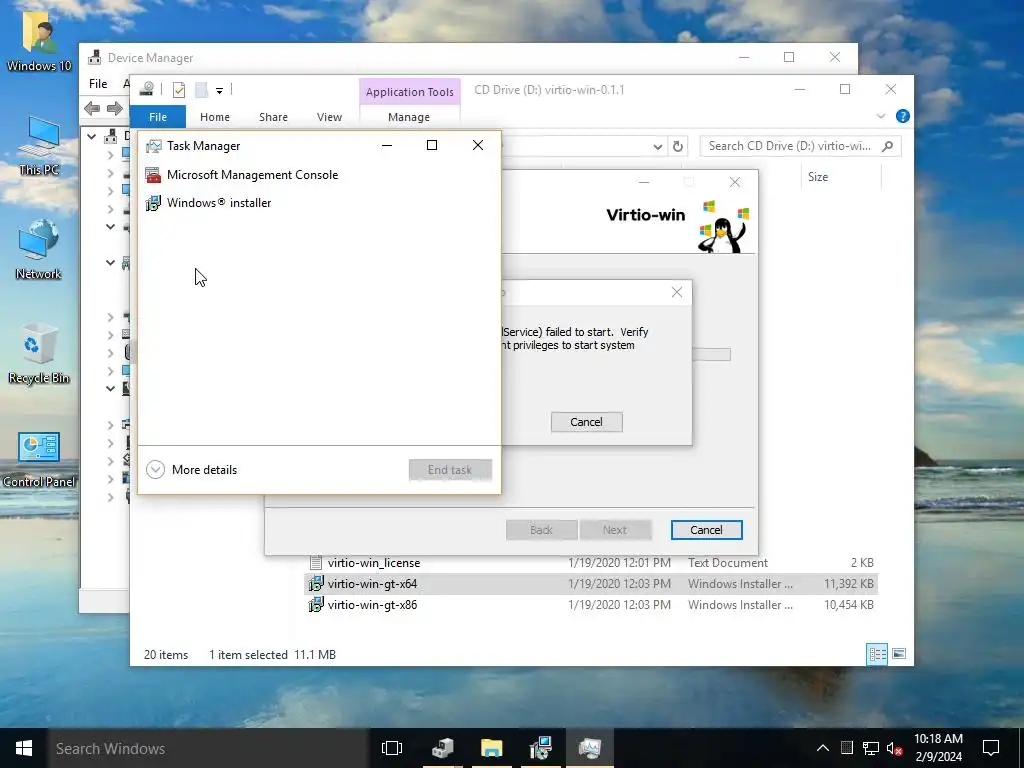The width and height of the screenshot is (1024, 768).
Task: Open the Home ribbon tab
Action: point(215,117)
